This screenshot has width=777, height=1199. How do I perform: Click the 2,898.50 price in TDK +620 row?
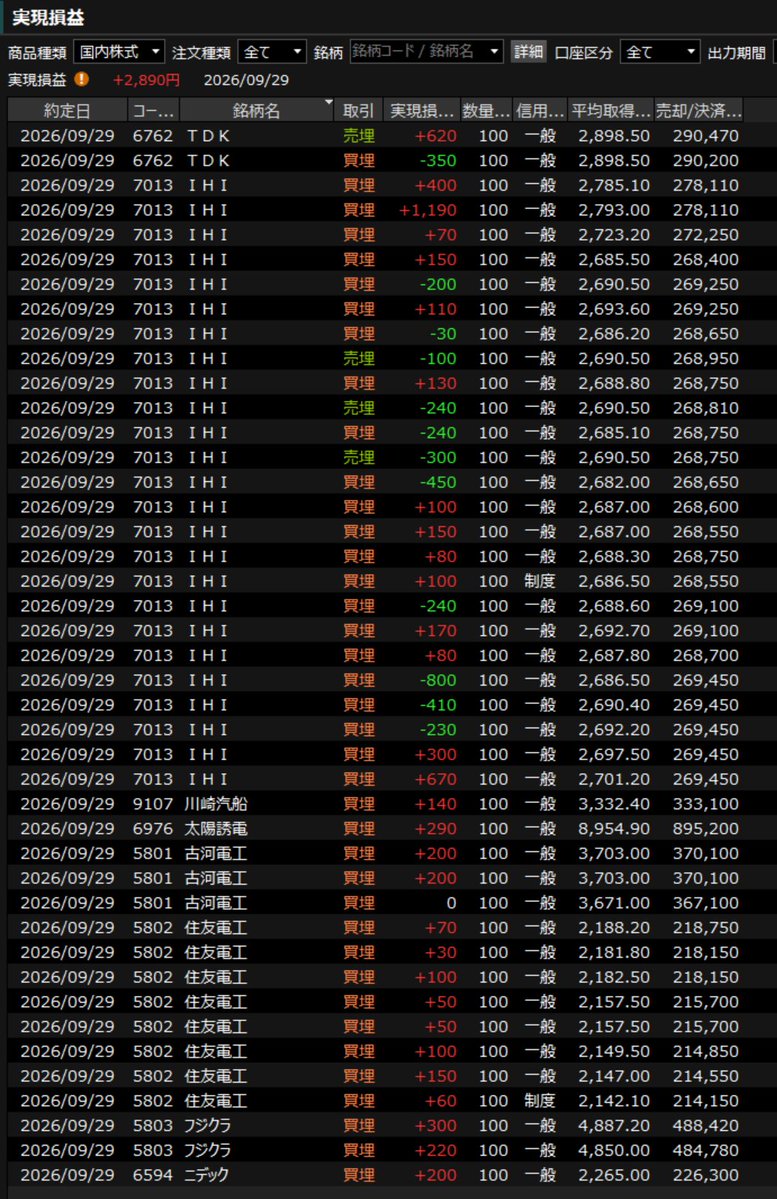(x=614, y=135)
